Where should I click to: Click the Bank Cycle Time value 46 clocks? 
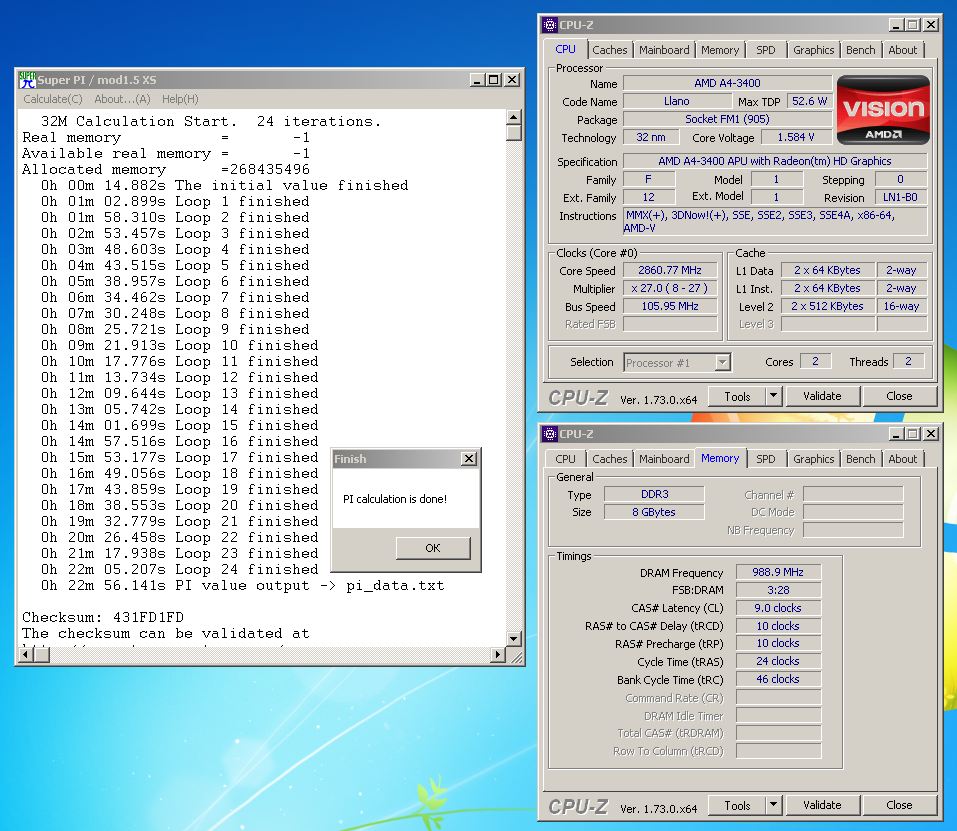778,679
